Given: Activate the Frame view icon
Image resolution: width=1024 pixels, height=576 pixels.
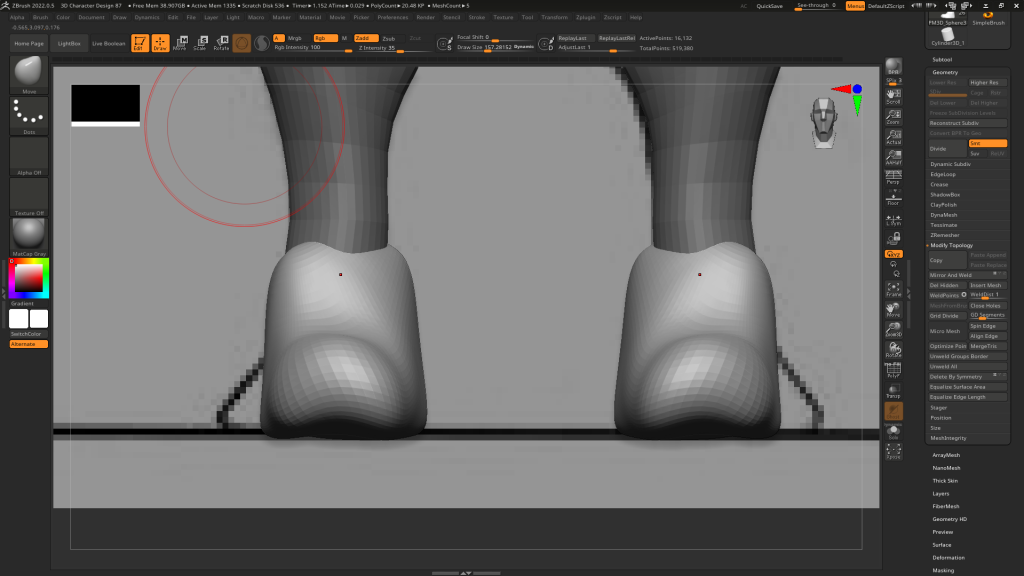Looking at the screenshot, I should 893,288.
